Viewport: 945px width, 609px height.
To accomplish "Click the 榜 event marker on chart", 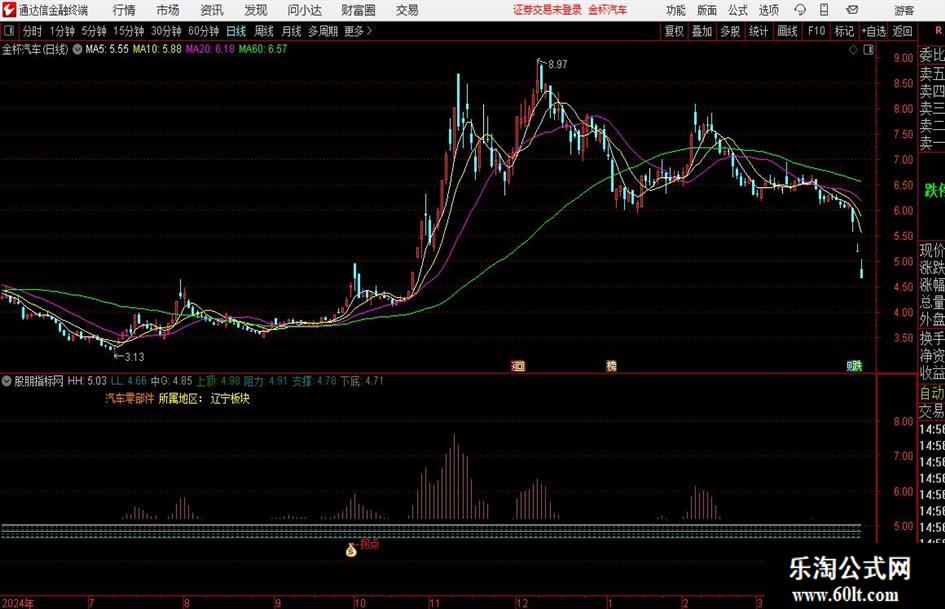I will point(611,365).
